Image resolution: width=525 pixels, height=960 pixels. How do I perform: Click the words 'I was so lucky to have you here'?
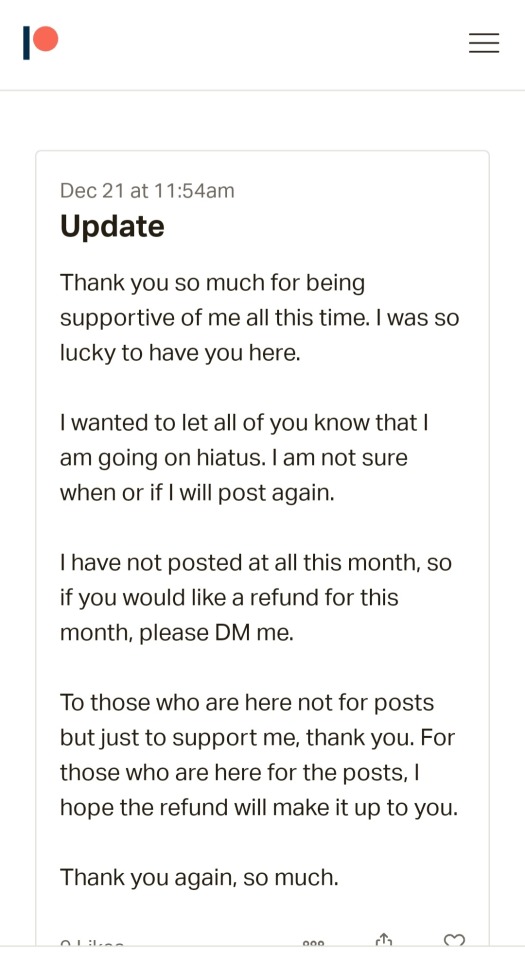(259, 336)
